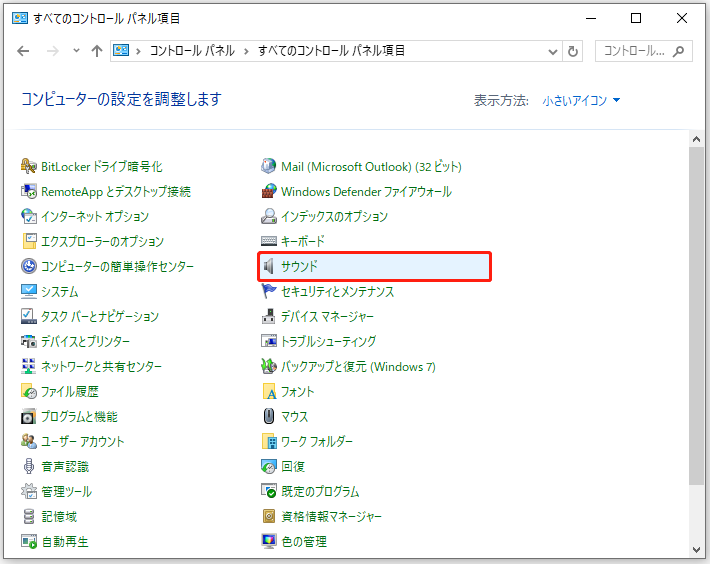This screenshot has width=710, height=564.
Task: Open the 資格情報マネージャー safe icon
Action: [269, 516]
